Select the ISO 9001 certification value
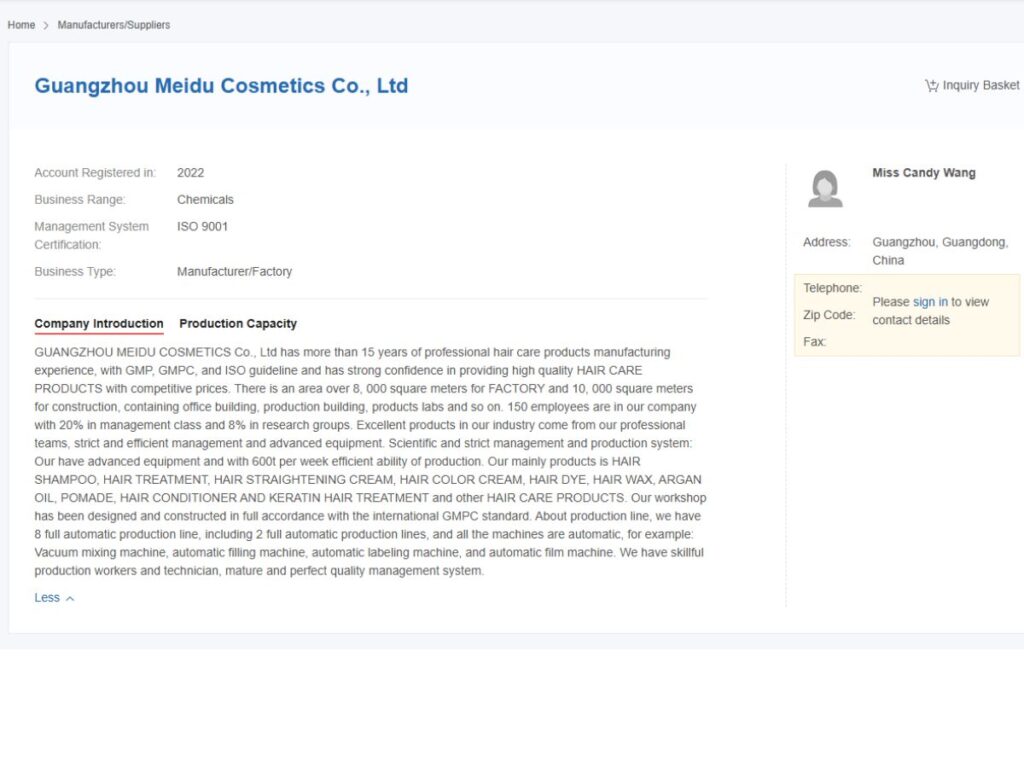Image resolution: width=1024 pixels, height=768 pixels. click(202, 227)
